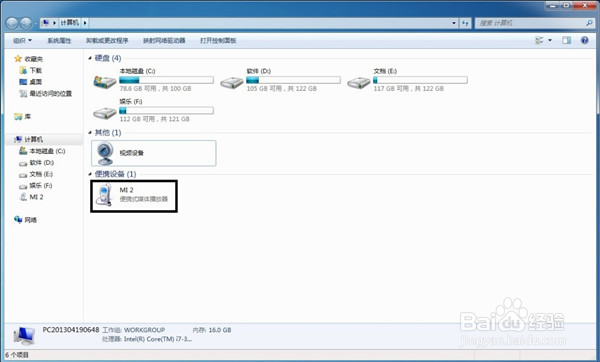
Task: Select 文档 (E:) in the navigation tree
Action: [36, 174]
